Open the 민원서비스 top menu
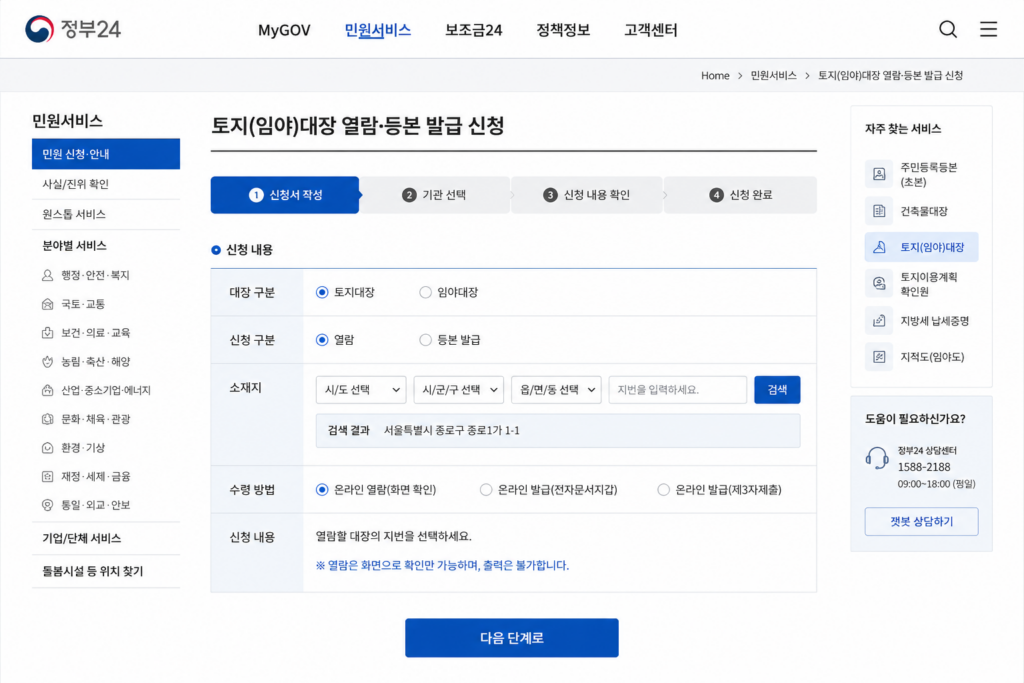Image resolution: width=1024 pixels, height=683 pixels. pyautogui.click(x=377, y=30)
